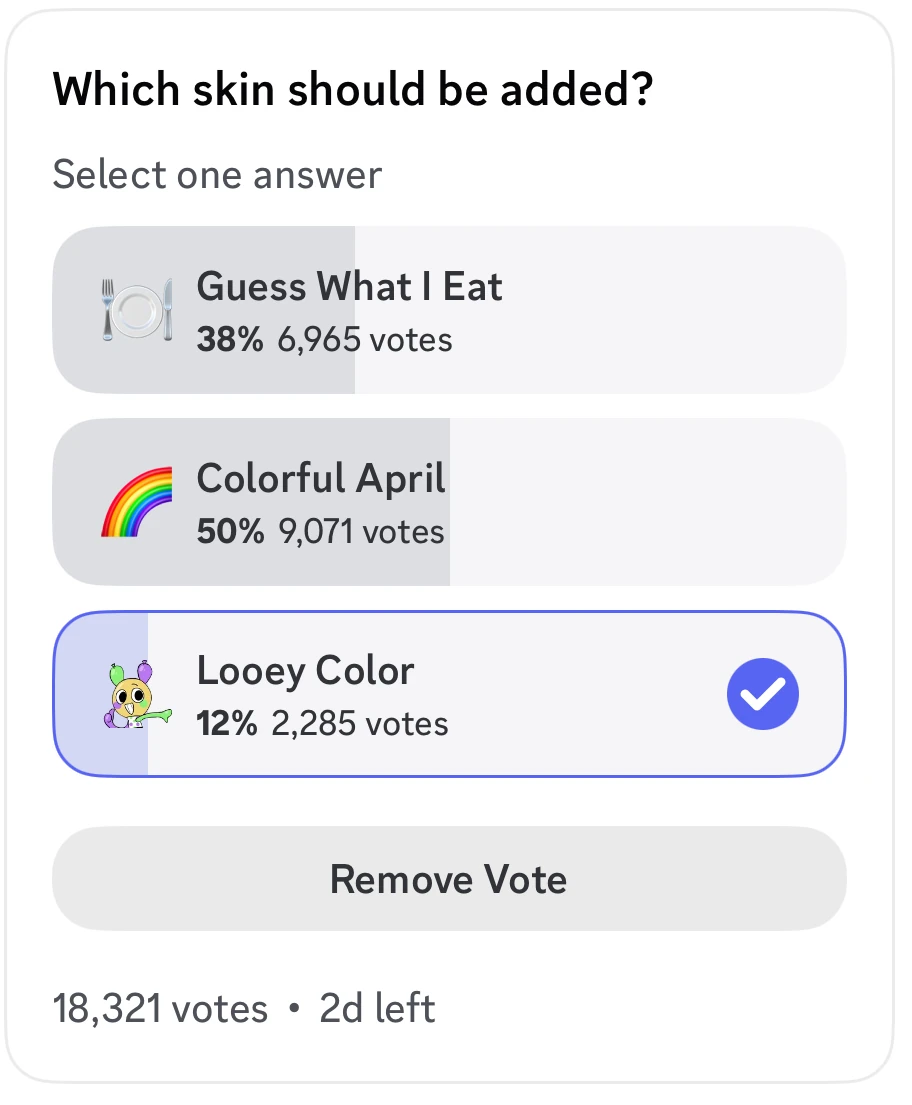Viewport: 912px width, 1105px height.
Task: Open the 18,321 votes total
Action: pos(160,1008)
